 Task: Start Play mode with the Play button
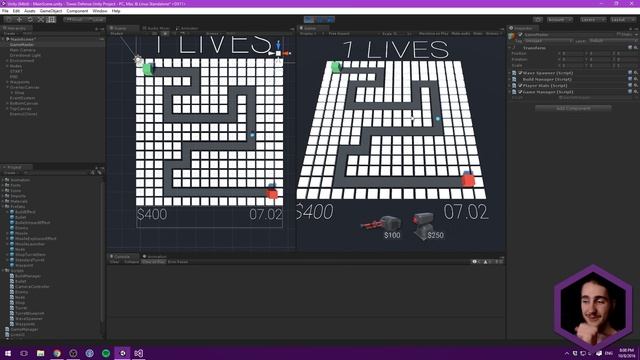[309, 20]
